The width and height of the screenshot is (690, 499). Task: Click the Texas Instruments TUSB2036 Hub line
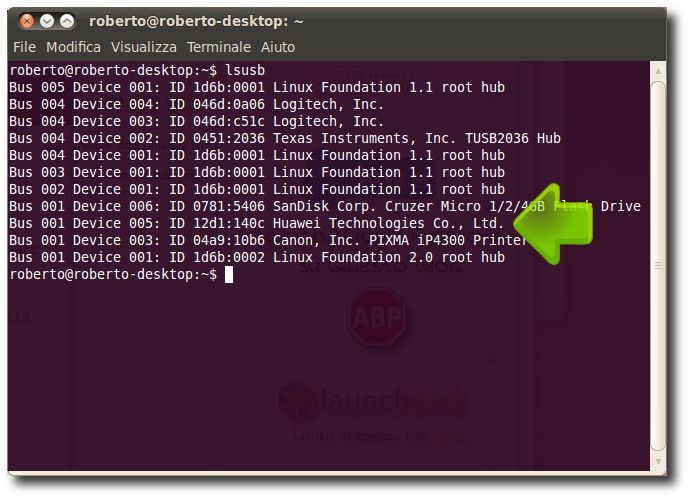[285, 138]
